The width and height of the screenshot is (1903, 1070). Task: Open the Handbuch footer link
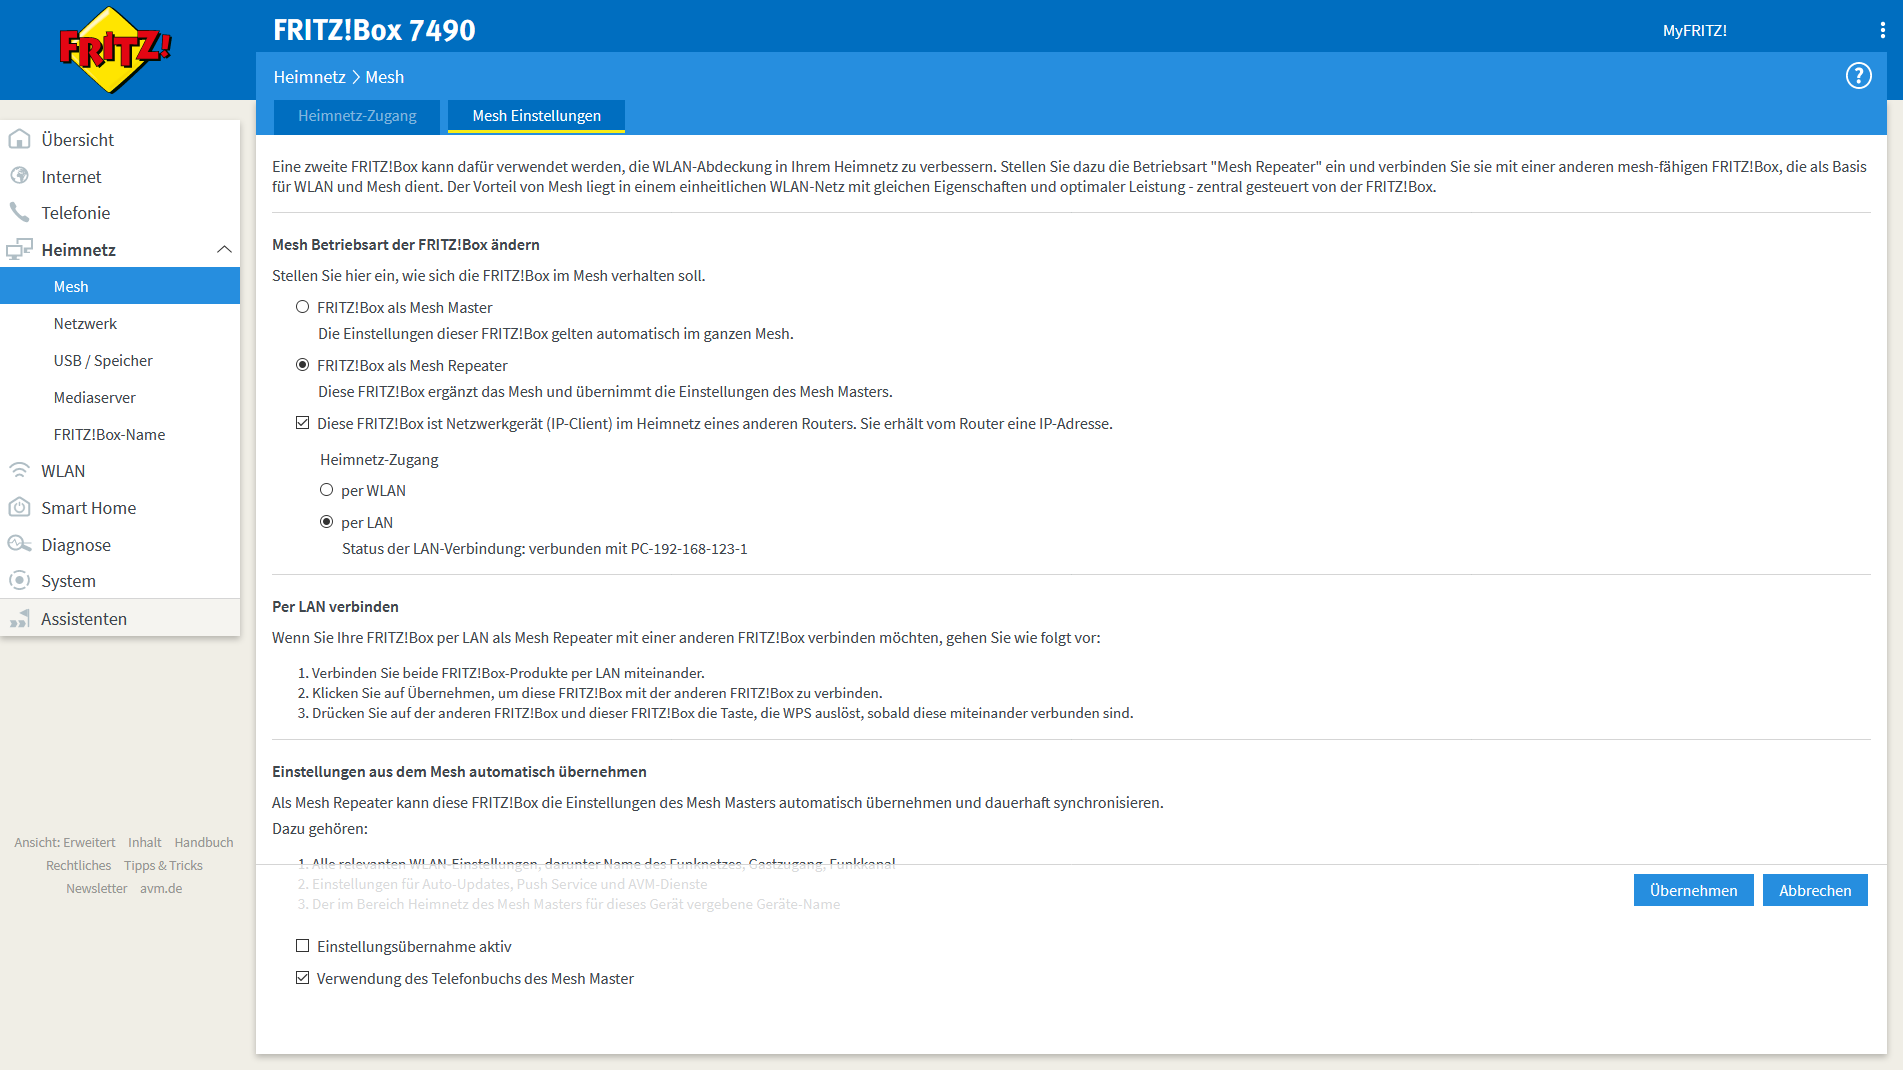pyautogui.click(x=204, y=842)
